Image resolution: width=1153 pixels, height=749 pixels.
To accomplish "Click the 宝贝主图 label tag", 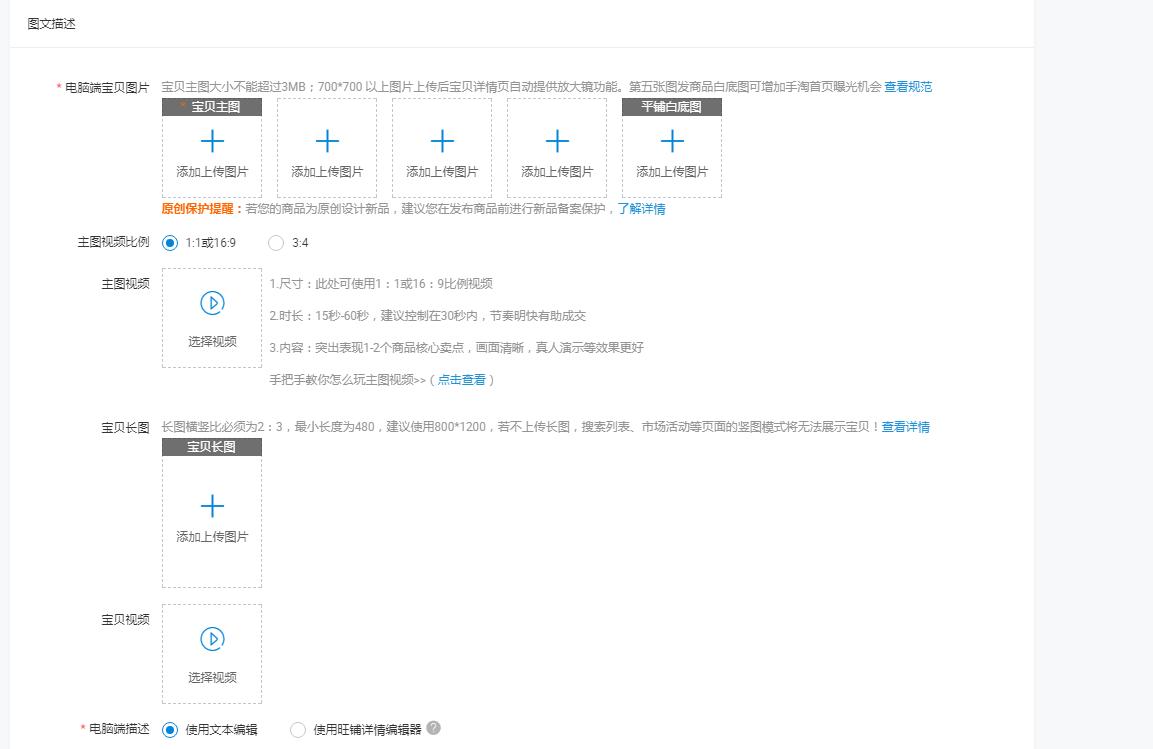I will coord(211,106).
